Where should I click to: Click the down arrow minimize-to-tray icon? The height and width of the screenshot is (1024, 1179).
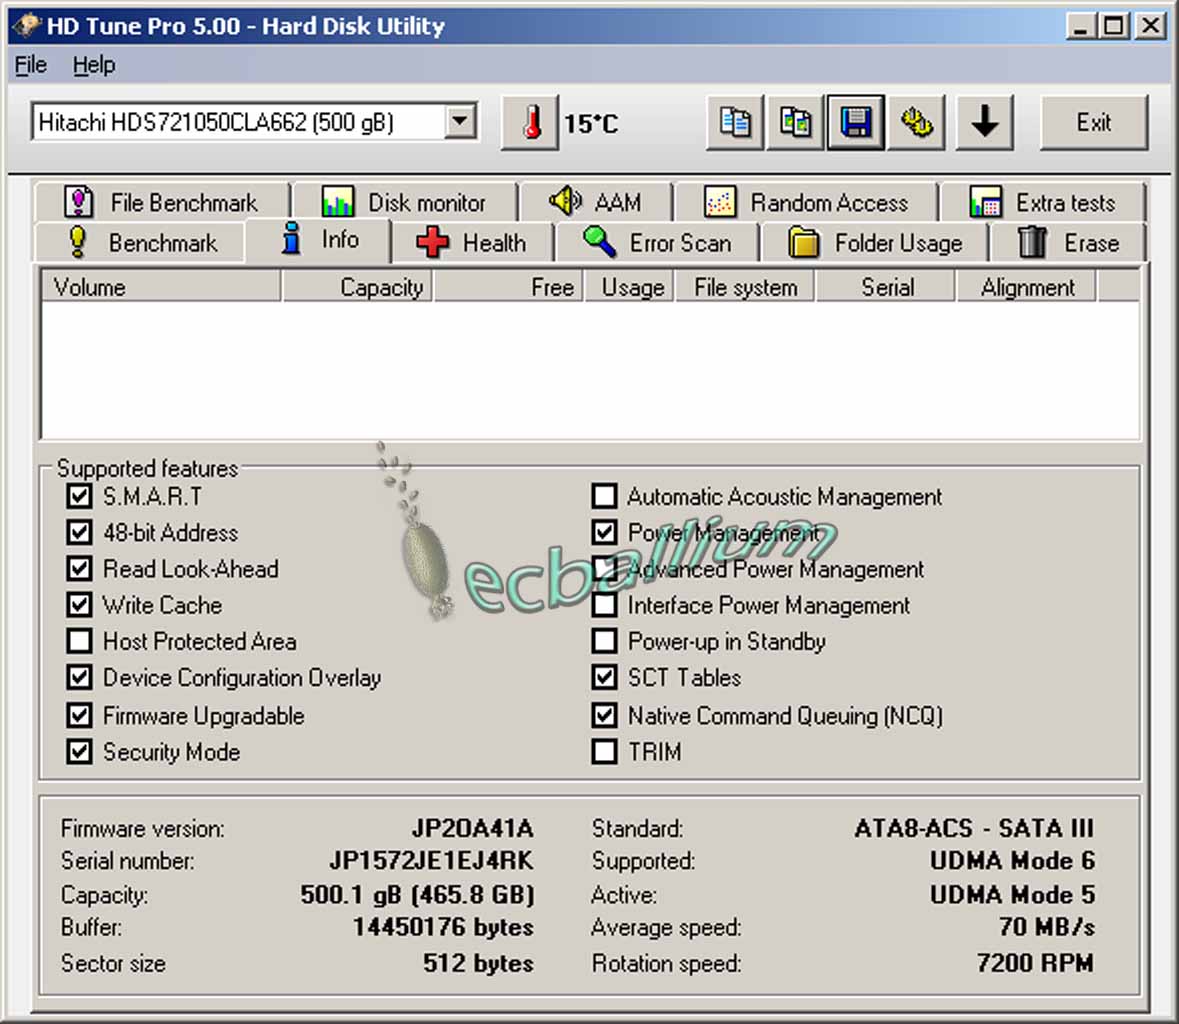coord(985,123)
